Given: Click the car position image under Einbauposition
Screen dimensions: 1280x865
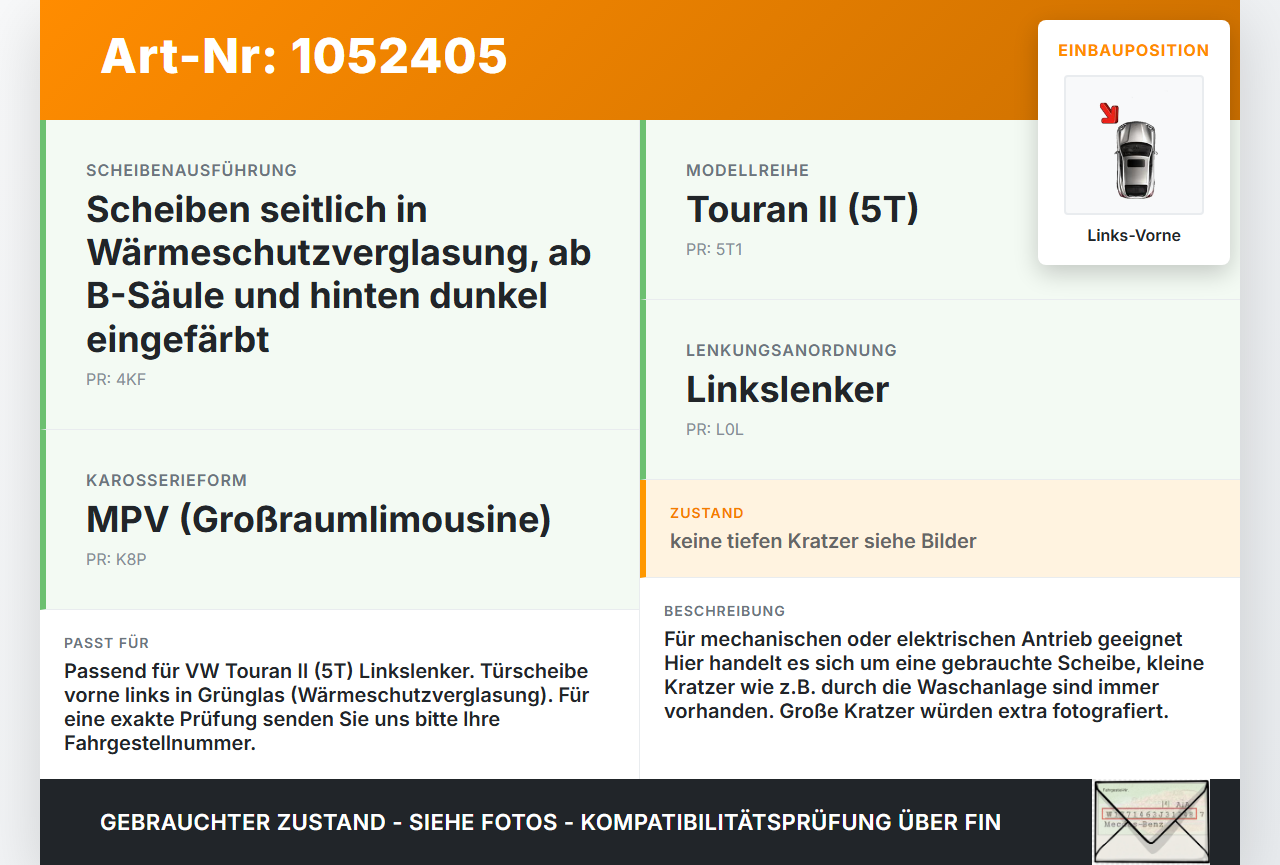Looking at the screenshot, I should 1134,145.
